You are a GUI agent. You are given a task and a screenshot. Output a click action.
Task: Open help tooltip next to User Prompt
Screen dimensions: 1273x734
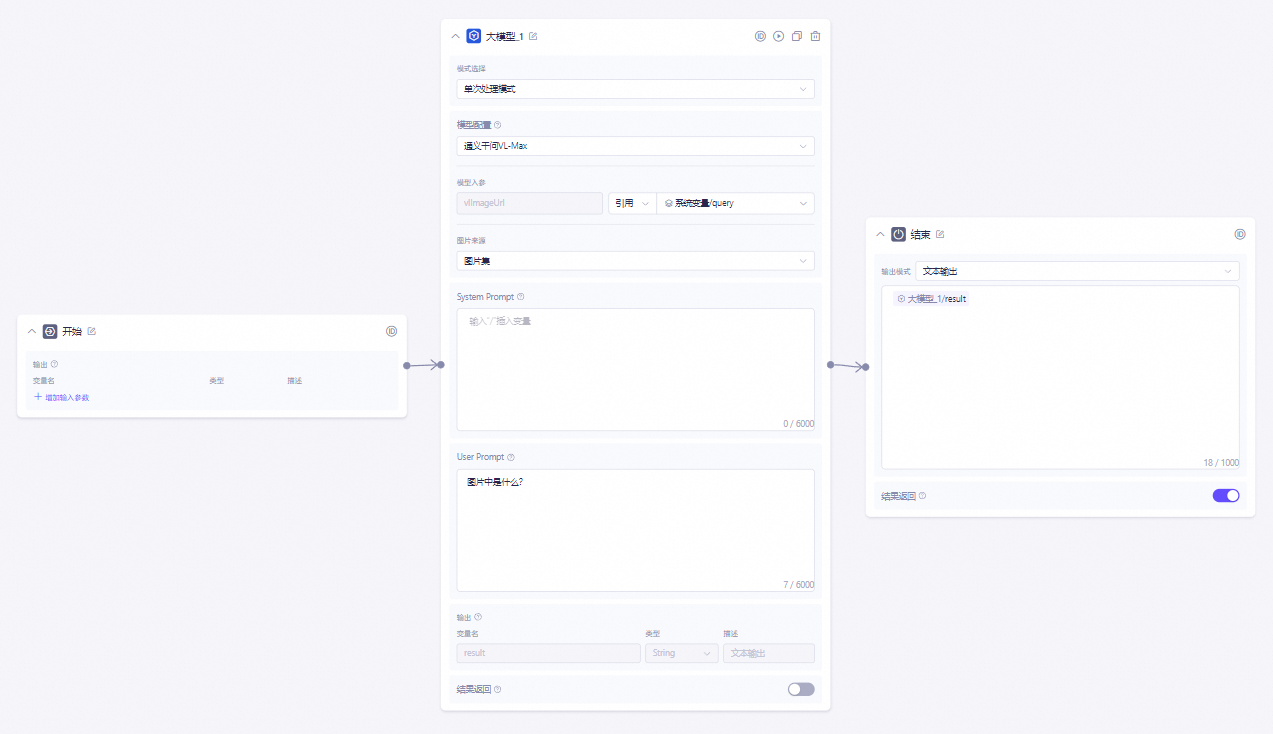point(511,457)
